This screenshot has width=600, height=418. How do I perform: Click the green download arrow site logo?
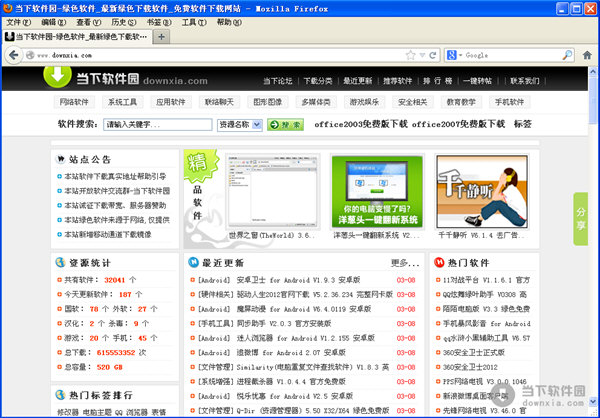[x=57, y=75]
